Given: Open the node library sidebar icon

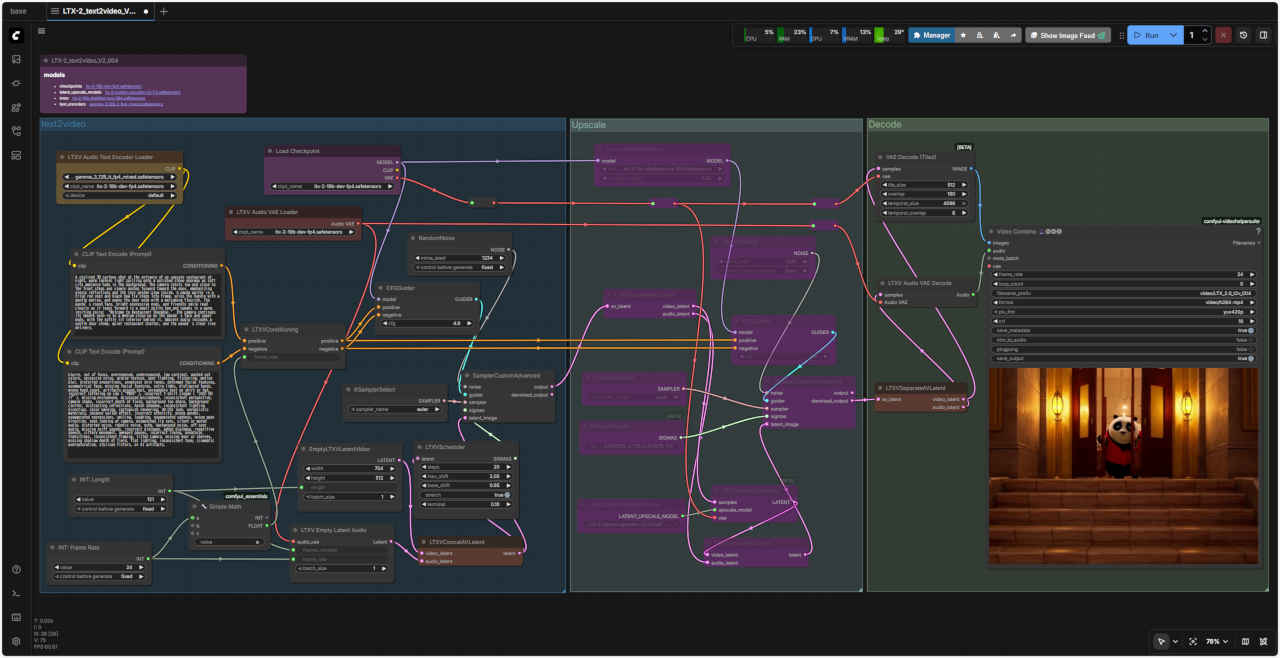Looking at the screenshot, I should [16, 83].
